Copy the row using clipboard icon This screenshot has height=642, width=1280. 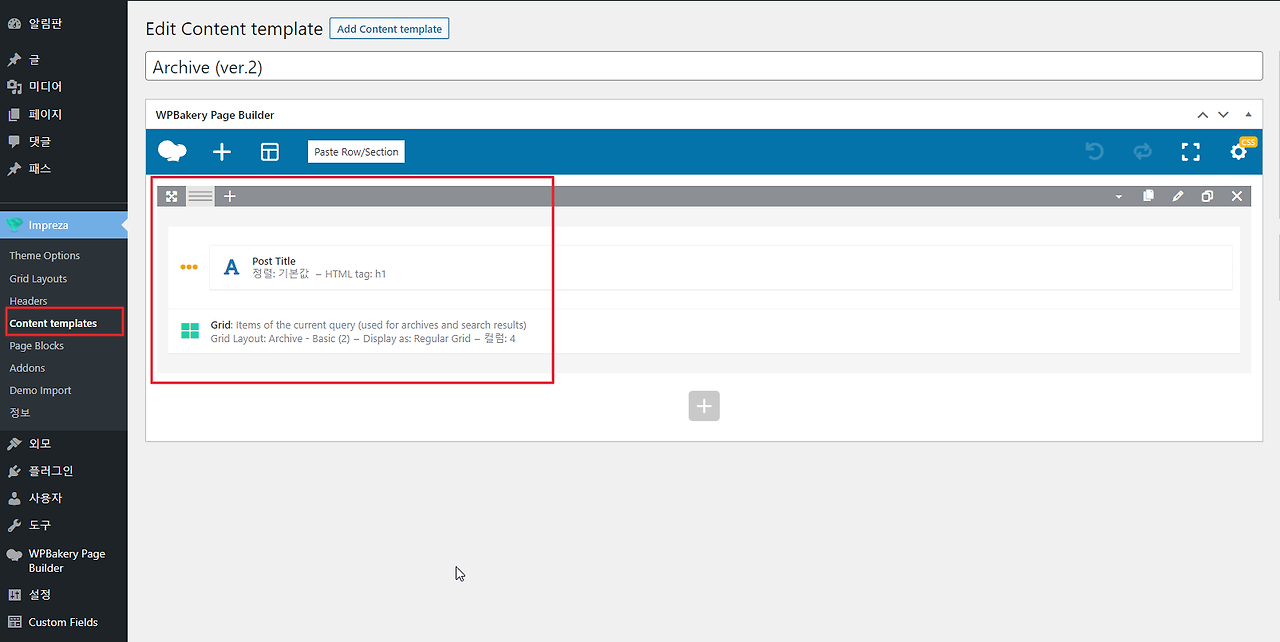coord(1148,196)
